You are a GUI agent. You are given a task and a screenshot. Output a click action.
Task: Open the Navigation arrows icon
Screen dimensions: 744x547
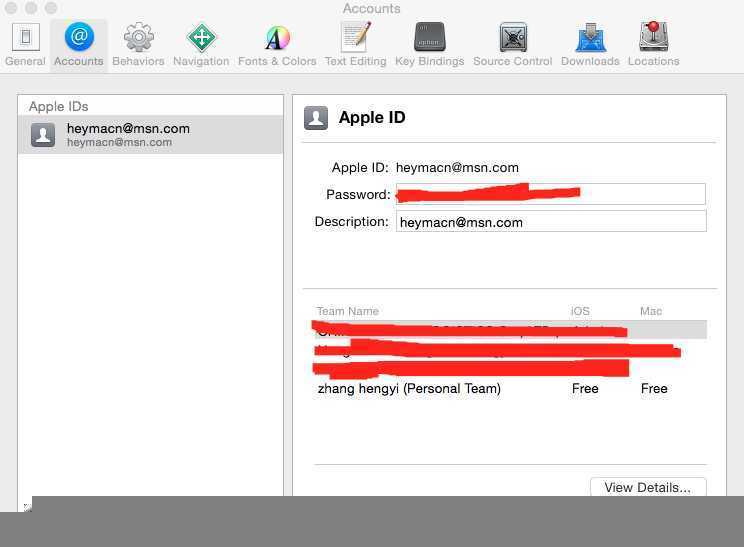point(201,37)
